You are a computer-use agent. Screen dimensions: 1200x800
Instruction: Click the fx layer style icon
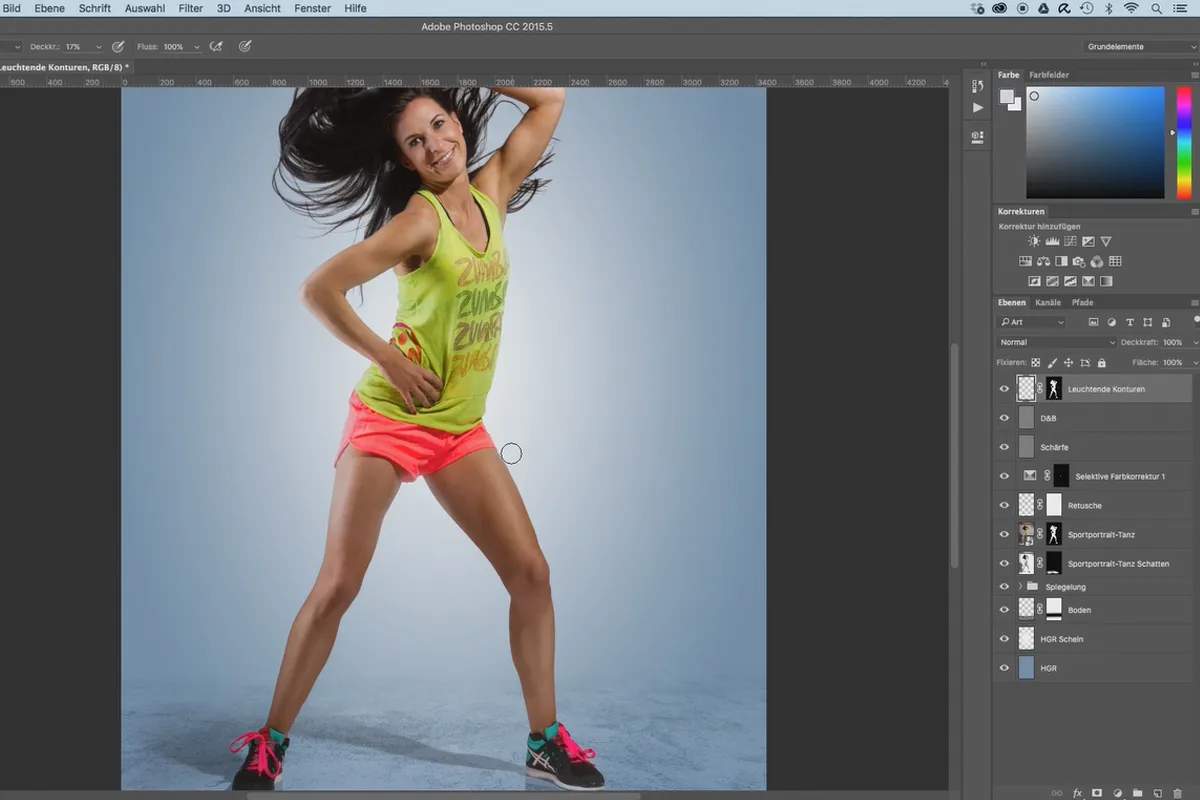1077,792
